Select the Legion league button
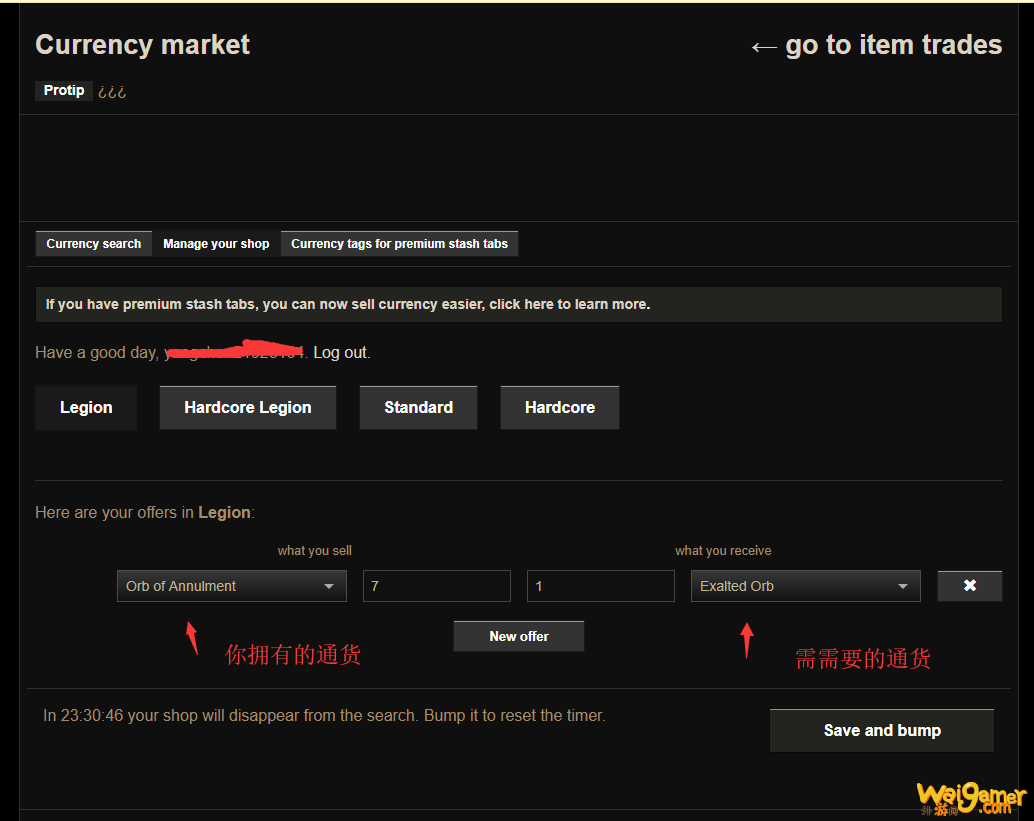 [86, 408]
